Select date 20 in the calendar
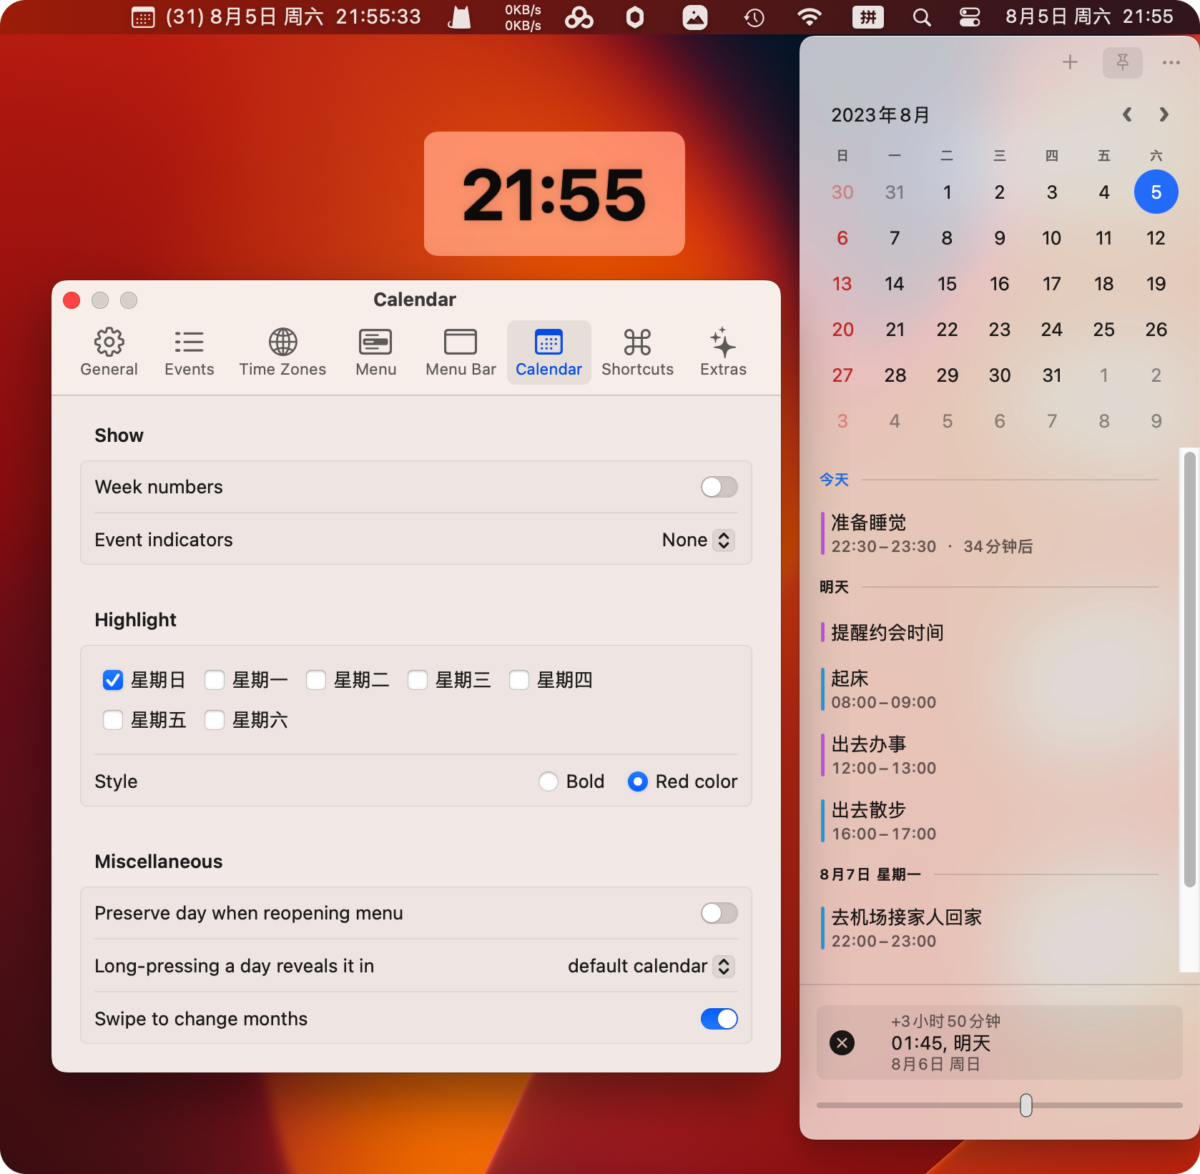This screenshot has width=1200, height=1174. click(842, 330)
